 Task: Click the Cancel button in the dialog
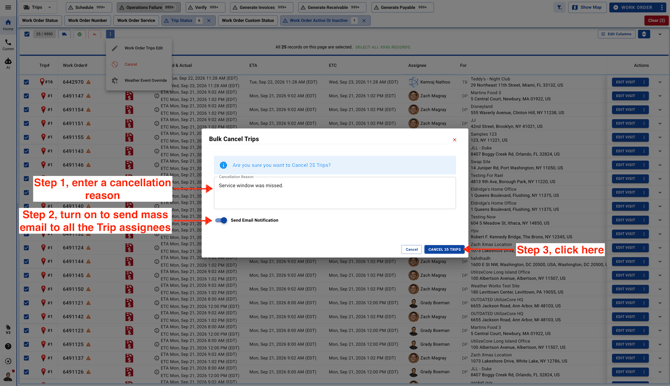click(411, 249)
